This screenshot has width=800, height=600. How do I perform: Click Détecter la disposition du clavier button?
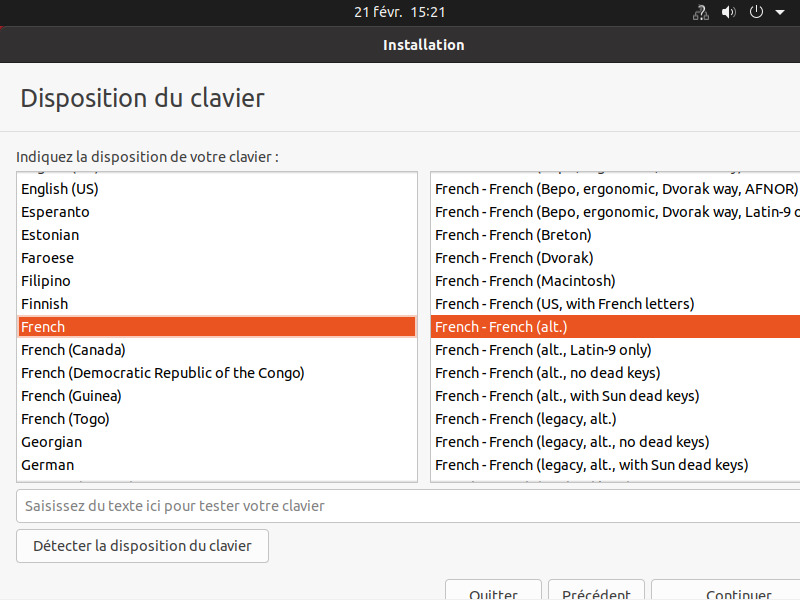coord(142,546)
